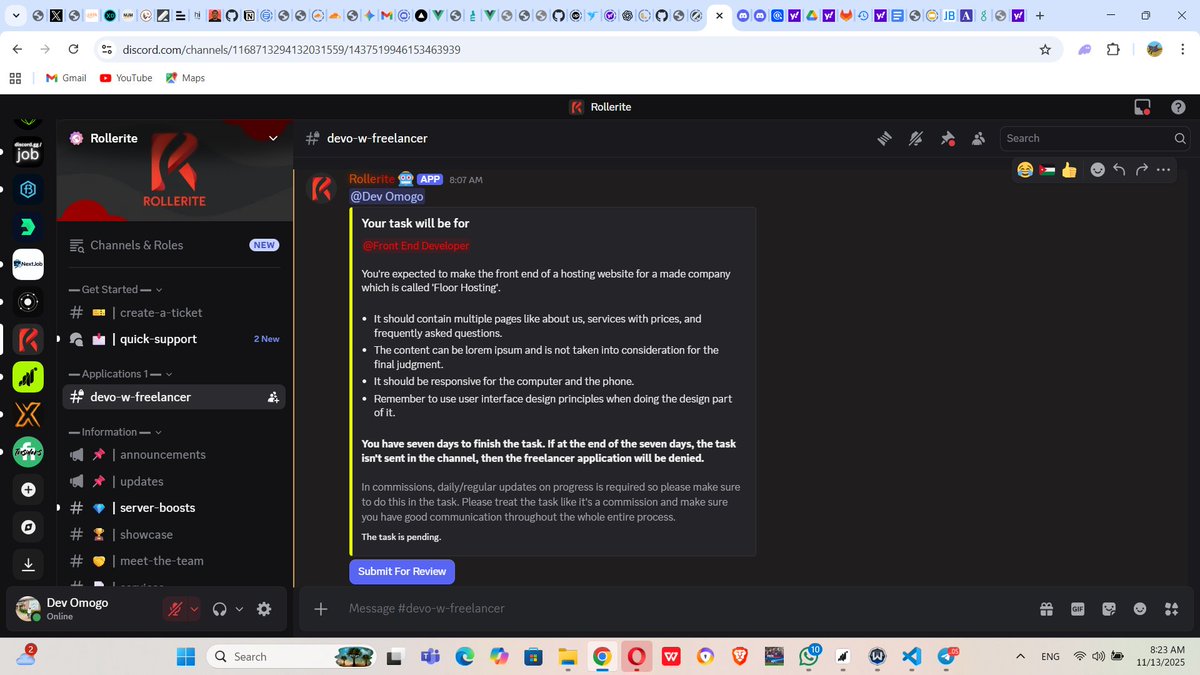Select the devo-w-freelancer channel in sidebar
Screen dimensions: 1200x675
pyautogui.click(x=174, y=397)
